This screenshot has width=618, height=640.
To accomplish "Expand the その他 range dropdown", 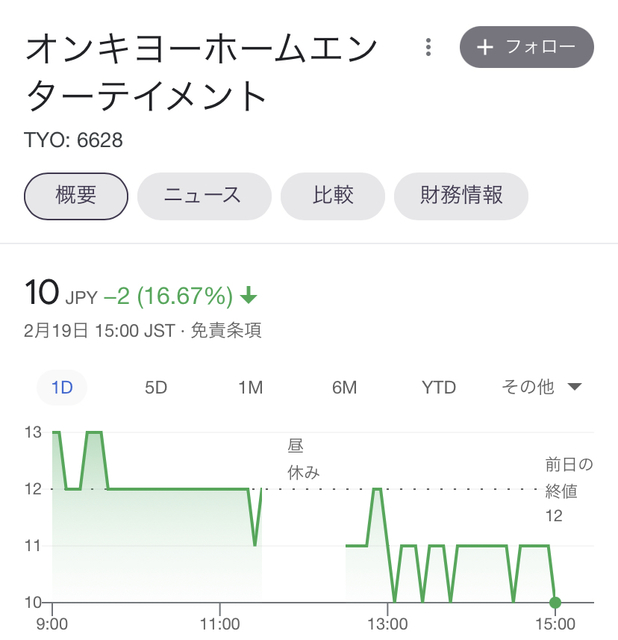I will (x=541, y=387).
